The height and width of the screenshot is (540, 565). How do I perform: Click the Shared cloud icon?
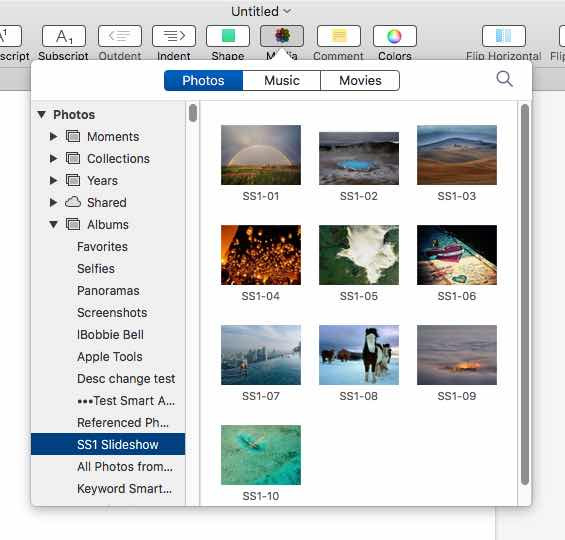point(73,202)
